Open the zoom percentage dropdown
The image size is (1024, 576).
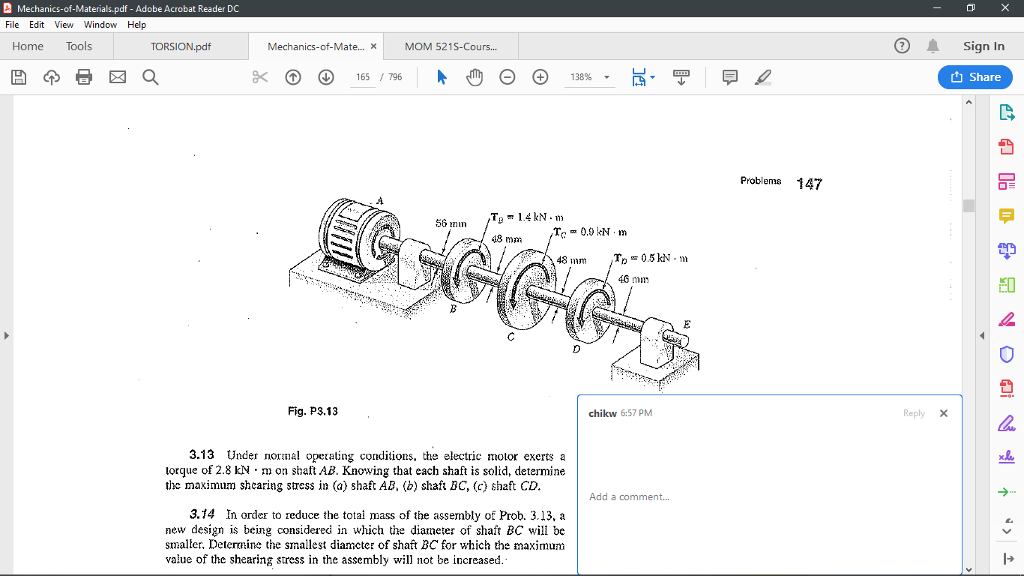coord(606,77)
